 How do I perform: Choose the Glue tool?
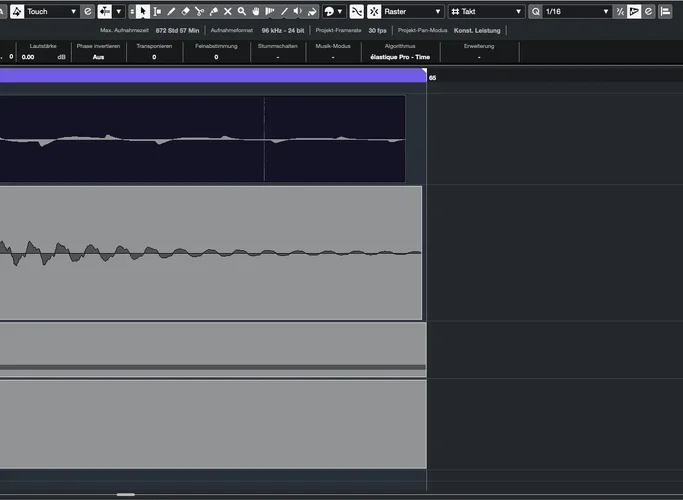(213, 11)
